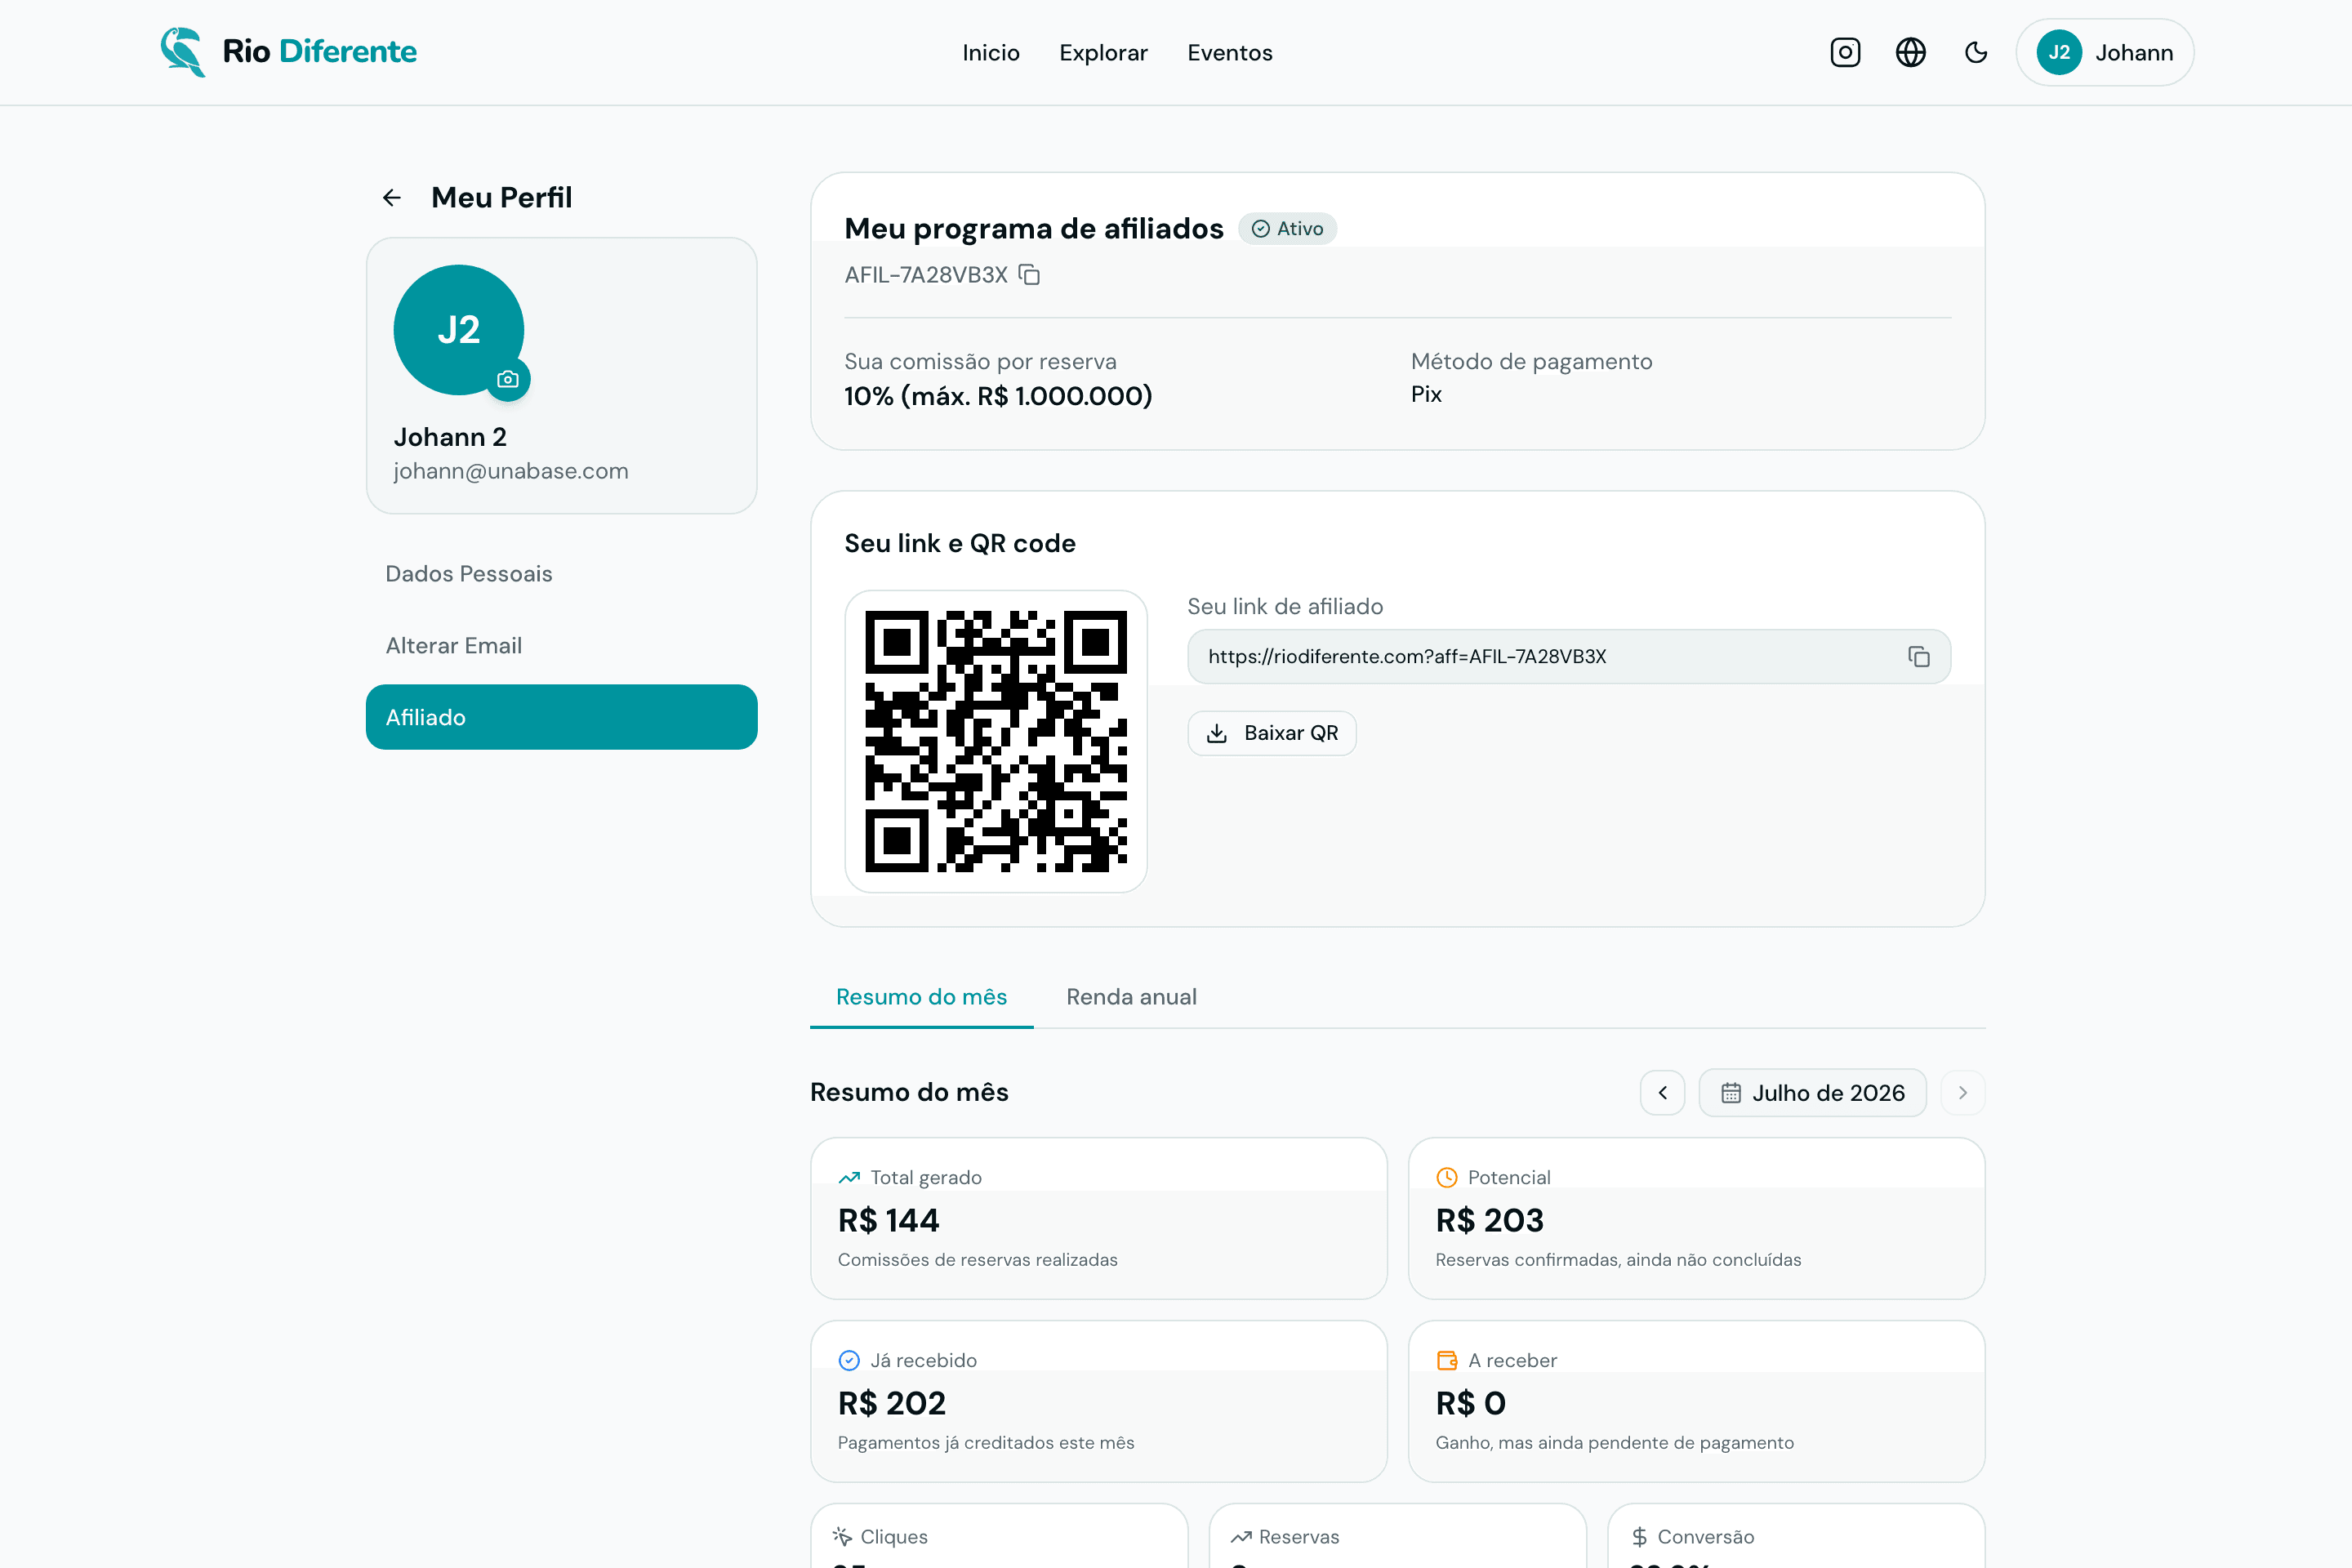Screen dimensions: 2352x1568
Task: Click the calendar icon in the month picker
Action: tap(1731, 1093)
